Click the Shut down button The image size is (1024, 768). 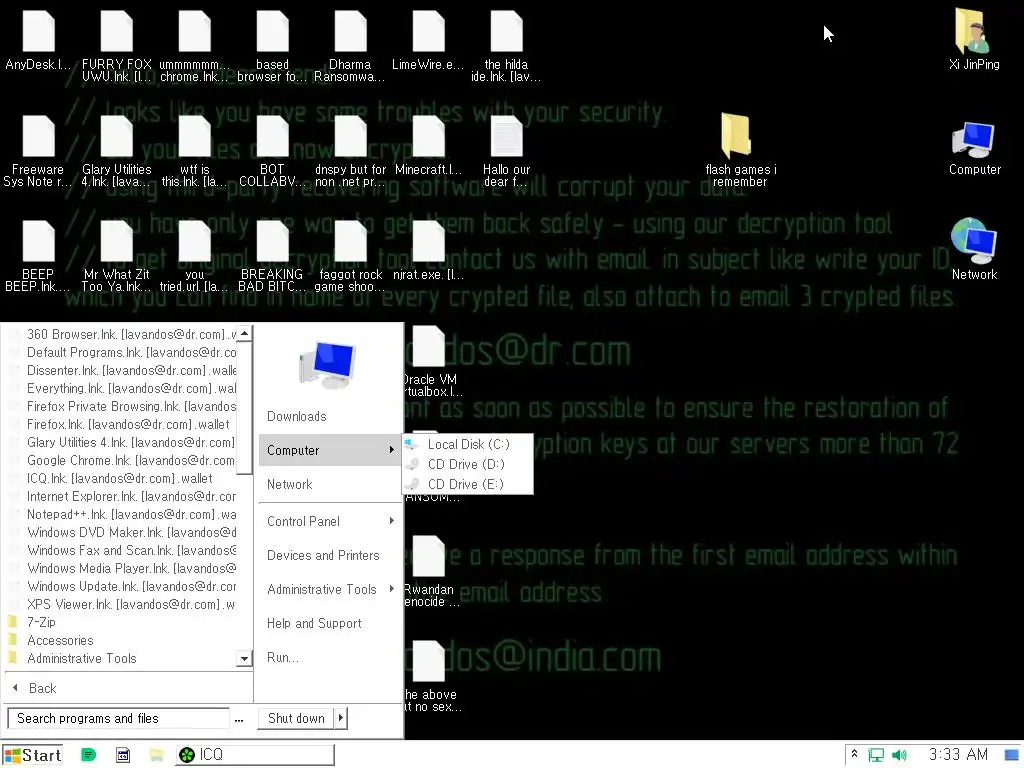tap(296, 718)
